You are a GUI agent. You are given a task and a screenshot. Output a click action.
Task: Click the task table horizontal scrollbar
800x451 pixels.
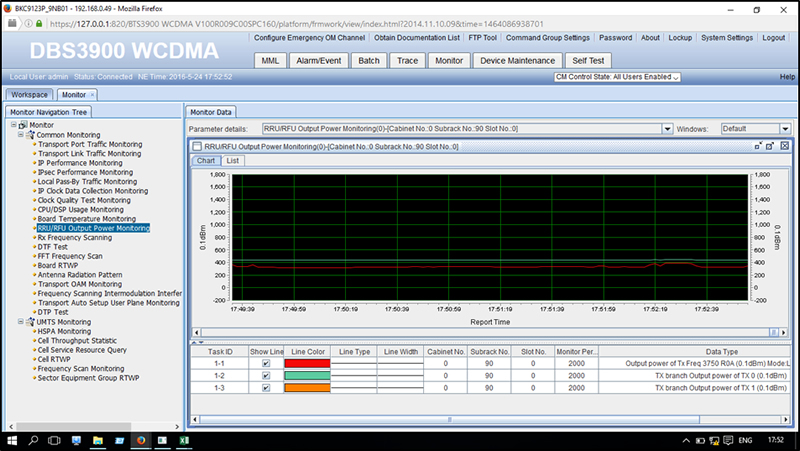(449, 419)
